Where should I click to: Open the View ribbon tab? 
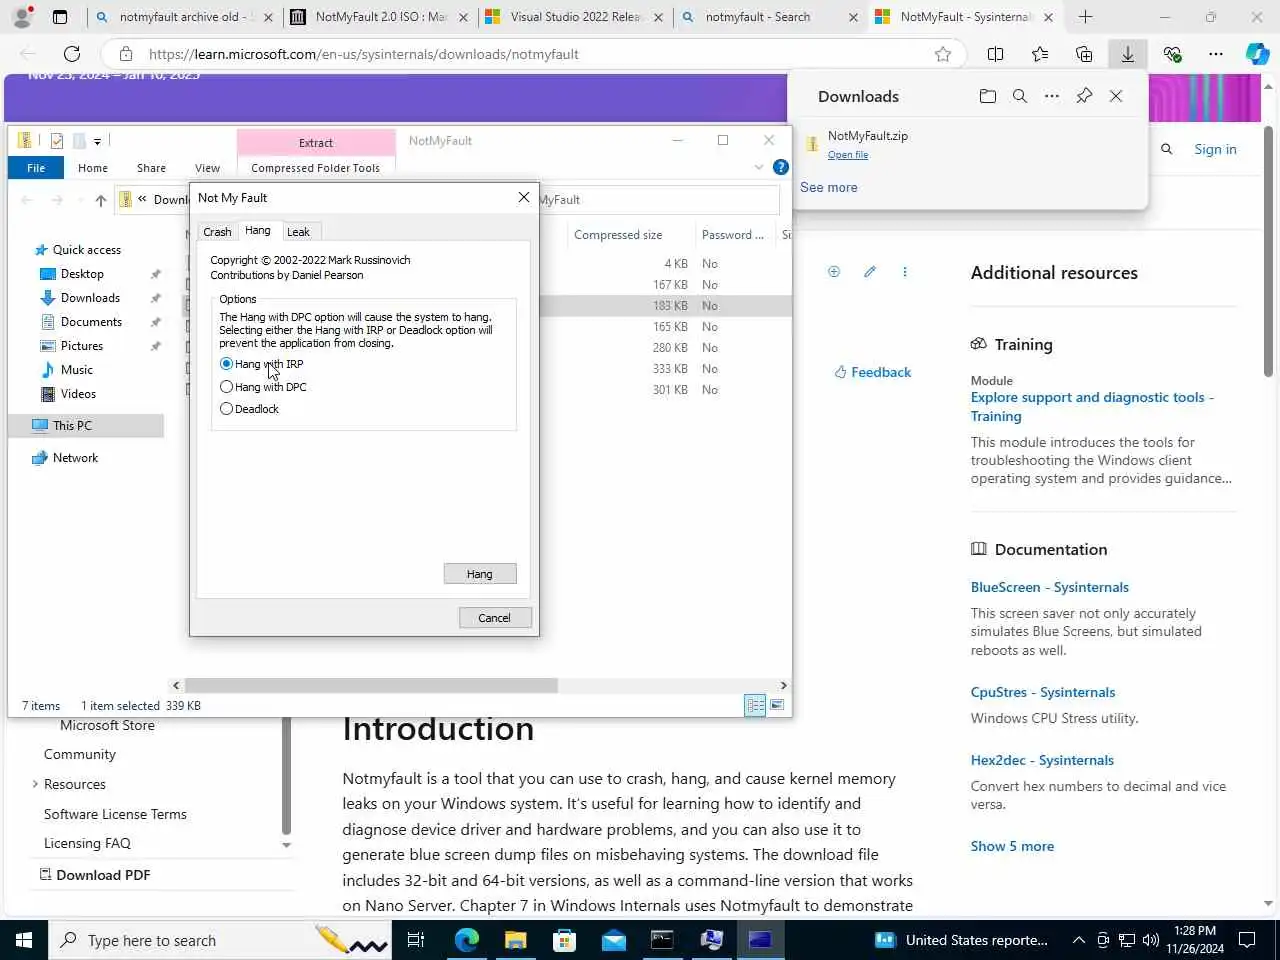point(207,168)
